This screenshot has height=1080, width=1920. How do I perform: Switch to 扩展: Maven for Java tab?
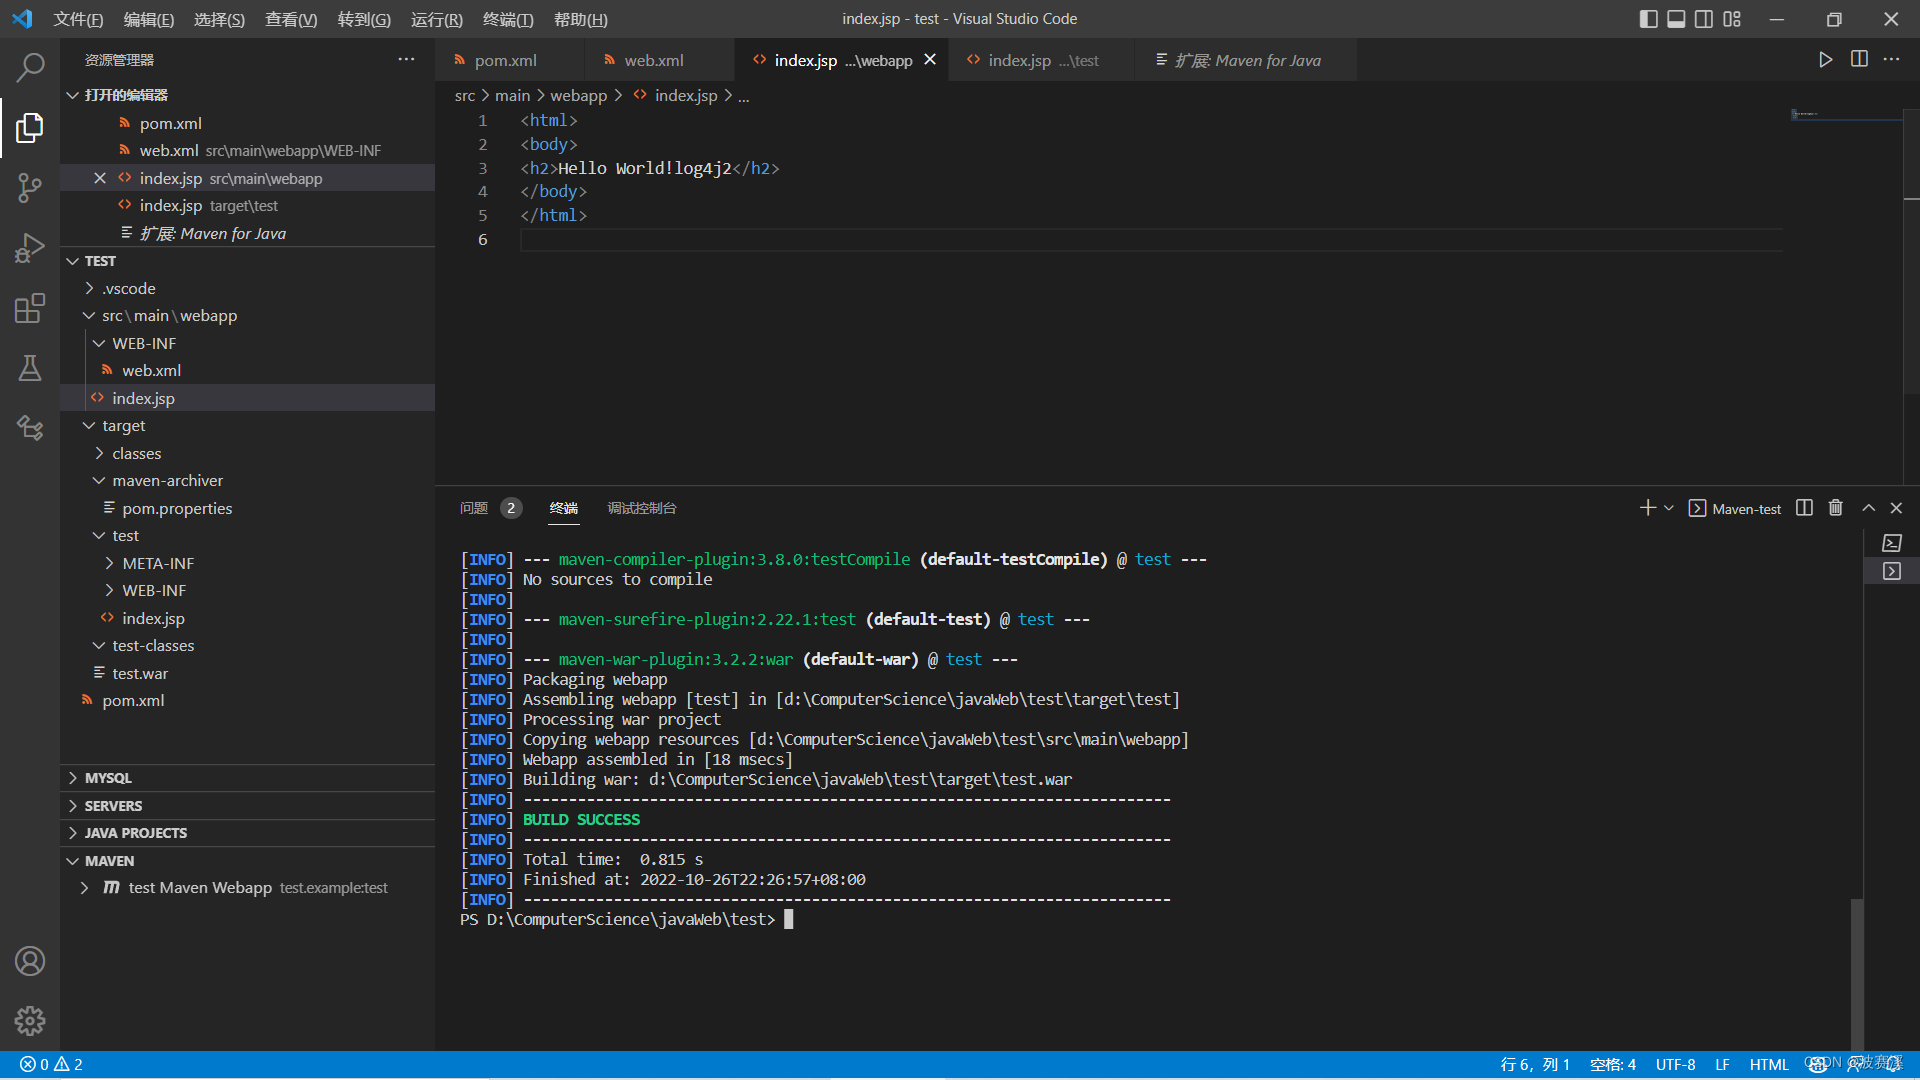tap(1246, 60)
